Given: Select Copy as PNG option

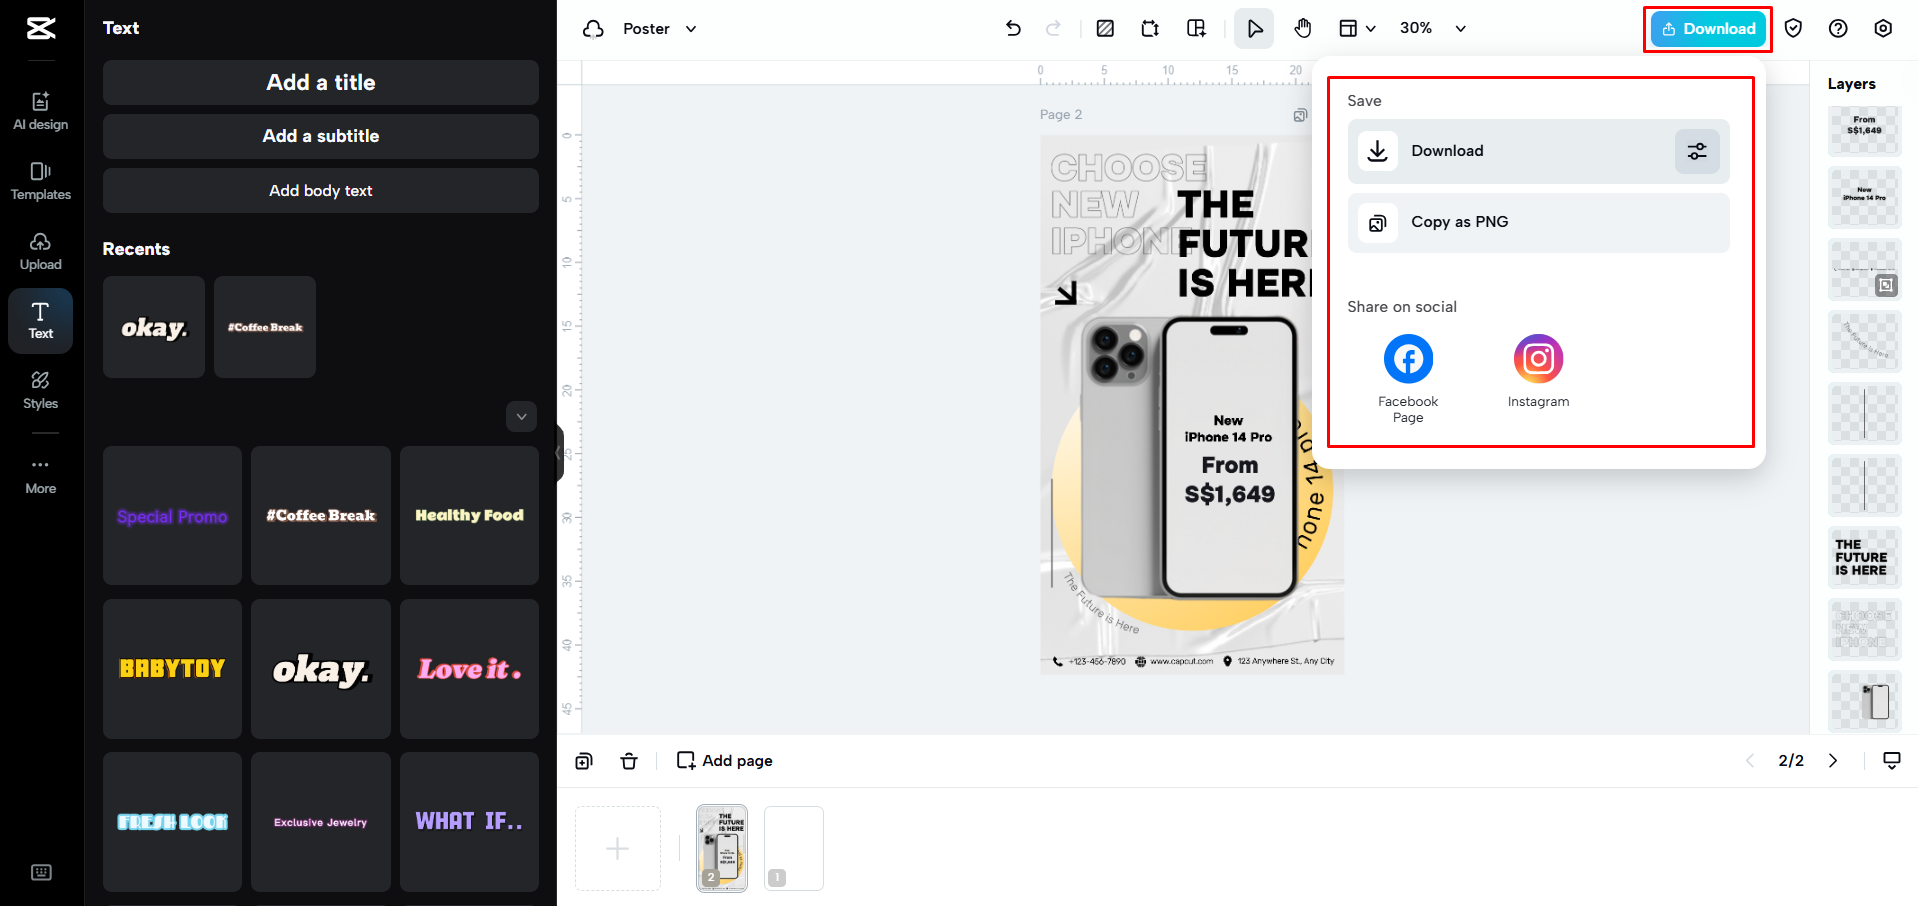Looking at the screenshot, I should tap(1538, 223).
